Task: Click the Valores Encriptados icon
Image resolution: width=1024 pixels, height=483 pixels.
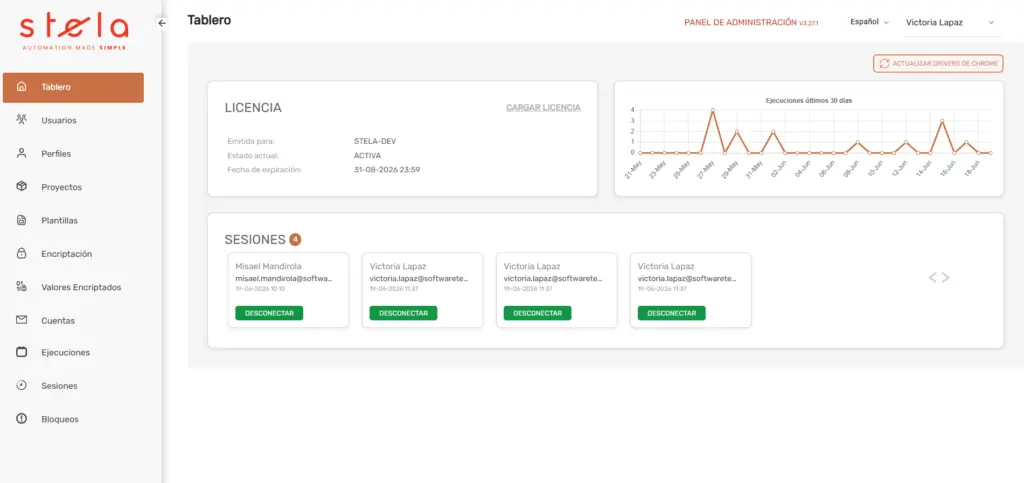Action: click(x=22, y=287)
